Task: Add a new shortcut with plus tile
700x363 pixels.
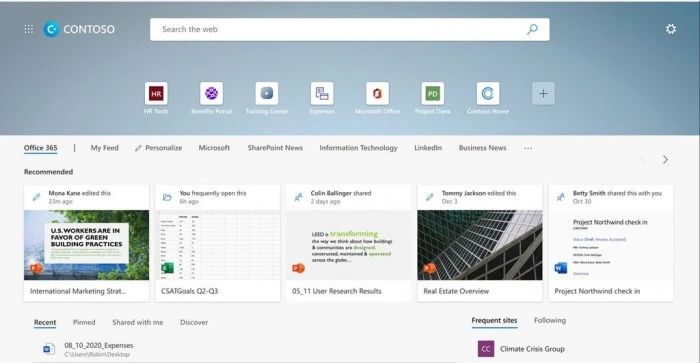Action: [x=543, y=93]
